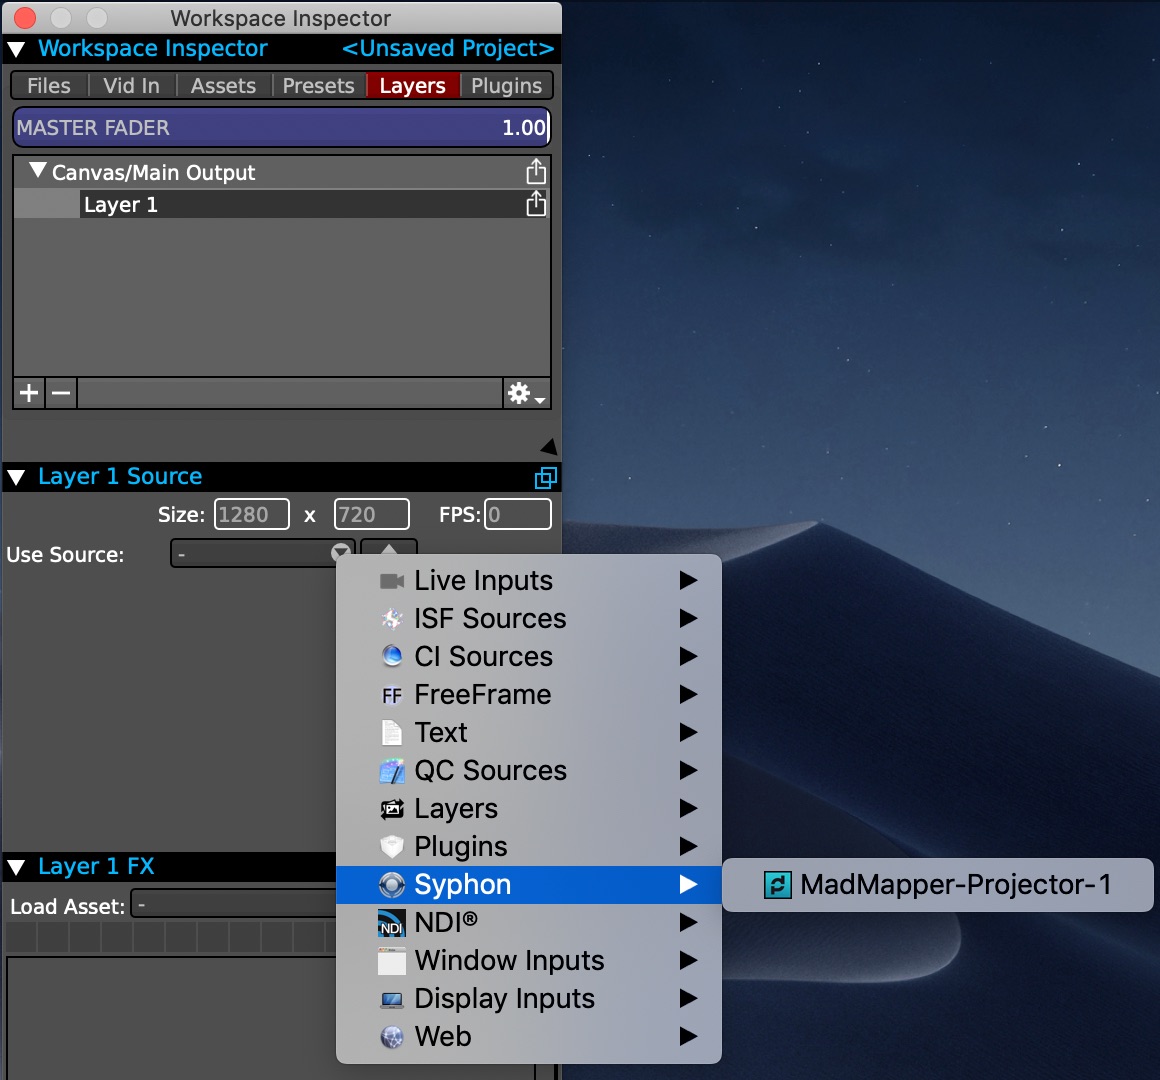The image size is (1160, 1080).
Task: Click the Text document icon
Action: [391, 733]
